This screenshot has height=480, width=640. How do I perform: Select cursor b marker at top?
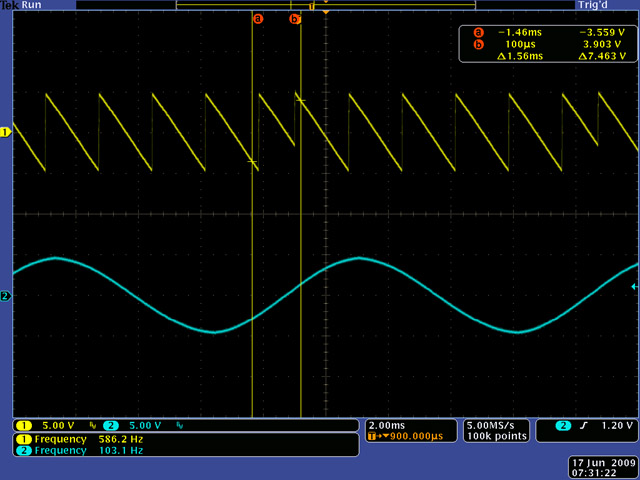[x=294, y=18]
